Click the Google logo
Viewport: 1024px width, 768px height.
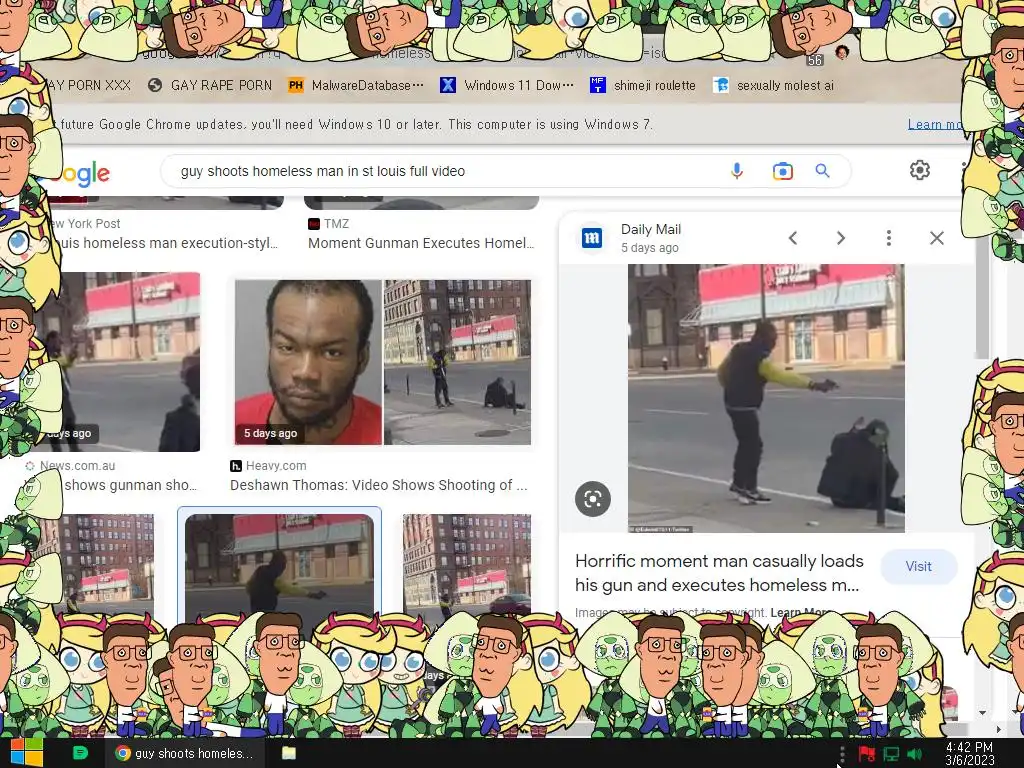(x=80, y=173)
